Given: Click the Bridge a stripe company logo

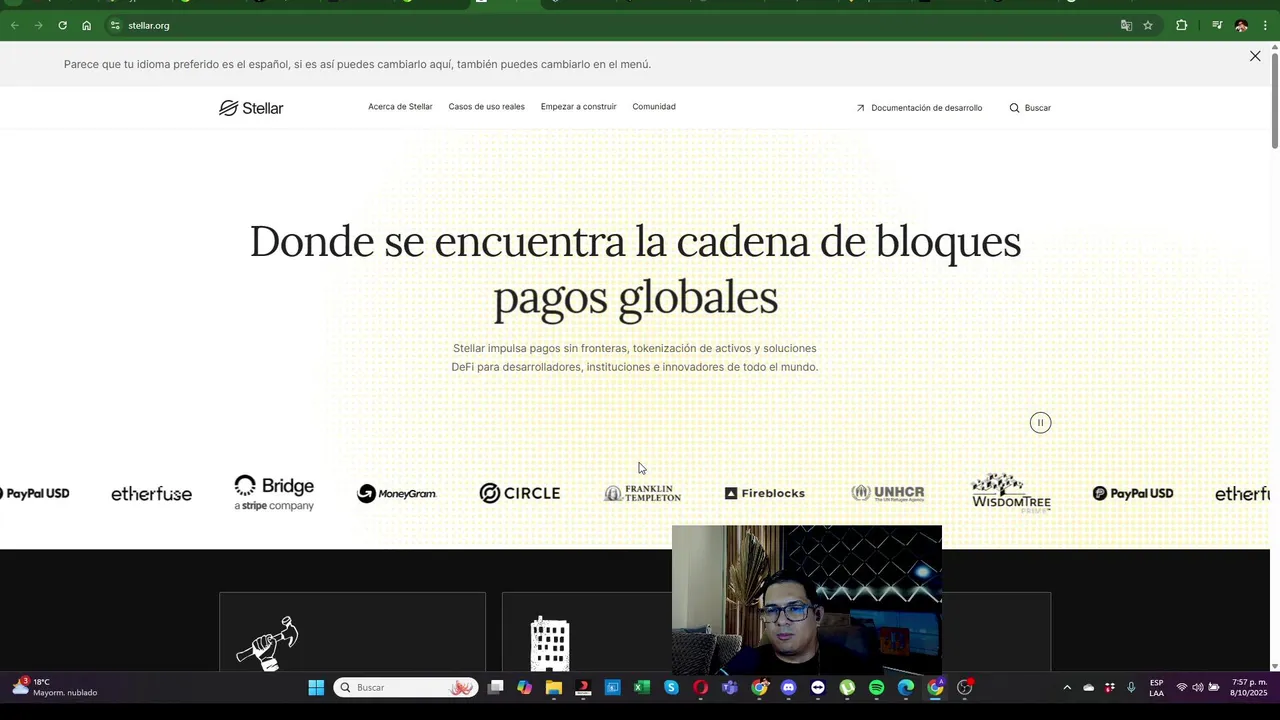Looking at the screenshot, I should [x=274, y=493].
